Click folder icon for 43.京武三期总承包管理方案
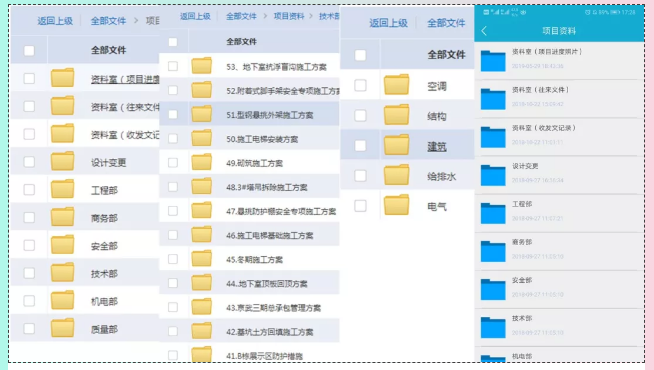Image resolution: width=654 pixels, height=370 pixels. (201, 307)
